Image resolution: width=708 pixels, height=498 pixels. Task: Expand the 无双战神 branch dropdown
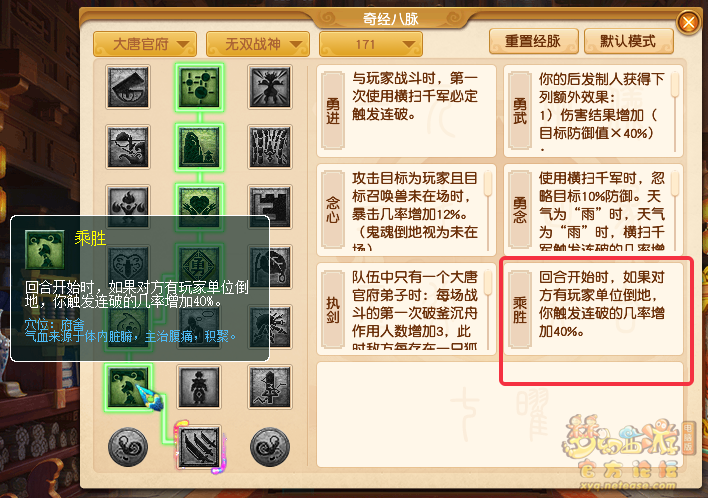click(x=258, y=44)
